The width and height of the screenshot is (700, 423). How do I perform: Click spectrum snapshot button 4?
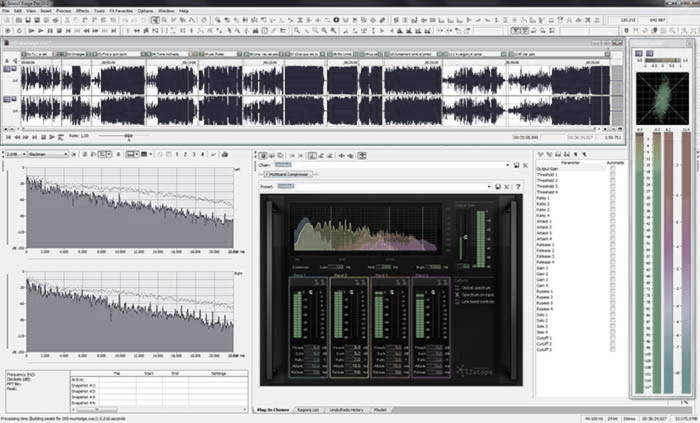point(202,154)
